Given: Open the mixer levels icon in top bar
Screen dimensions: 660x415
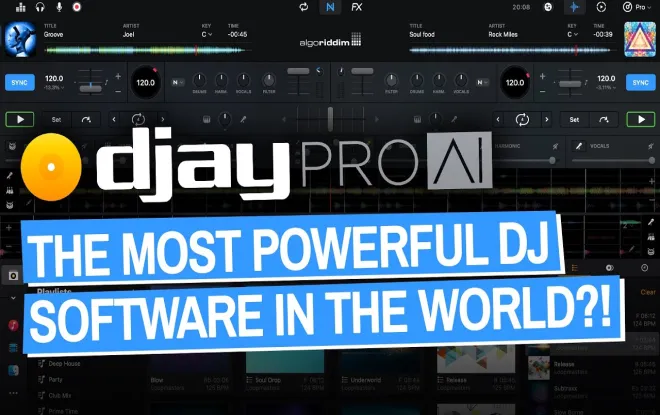Looking at the screenshot, I should click(x=20, y=7).
